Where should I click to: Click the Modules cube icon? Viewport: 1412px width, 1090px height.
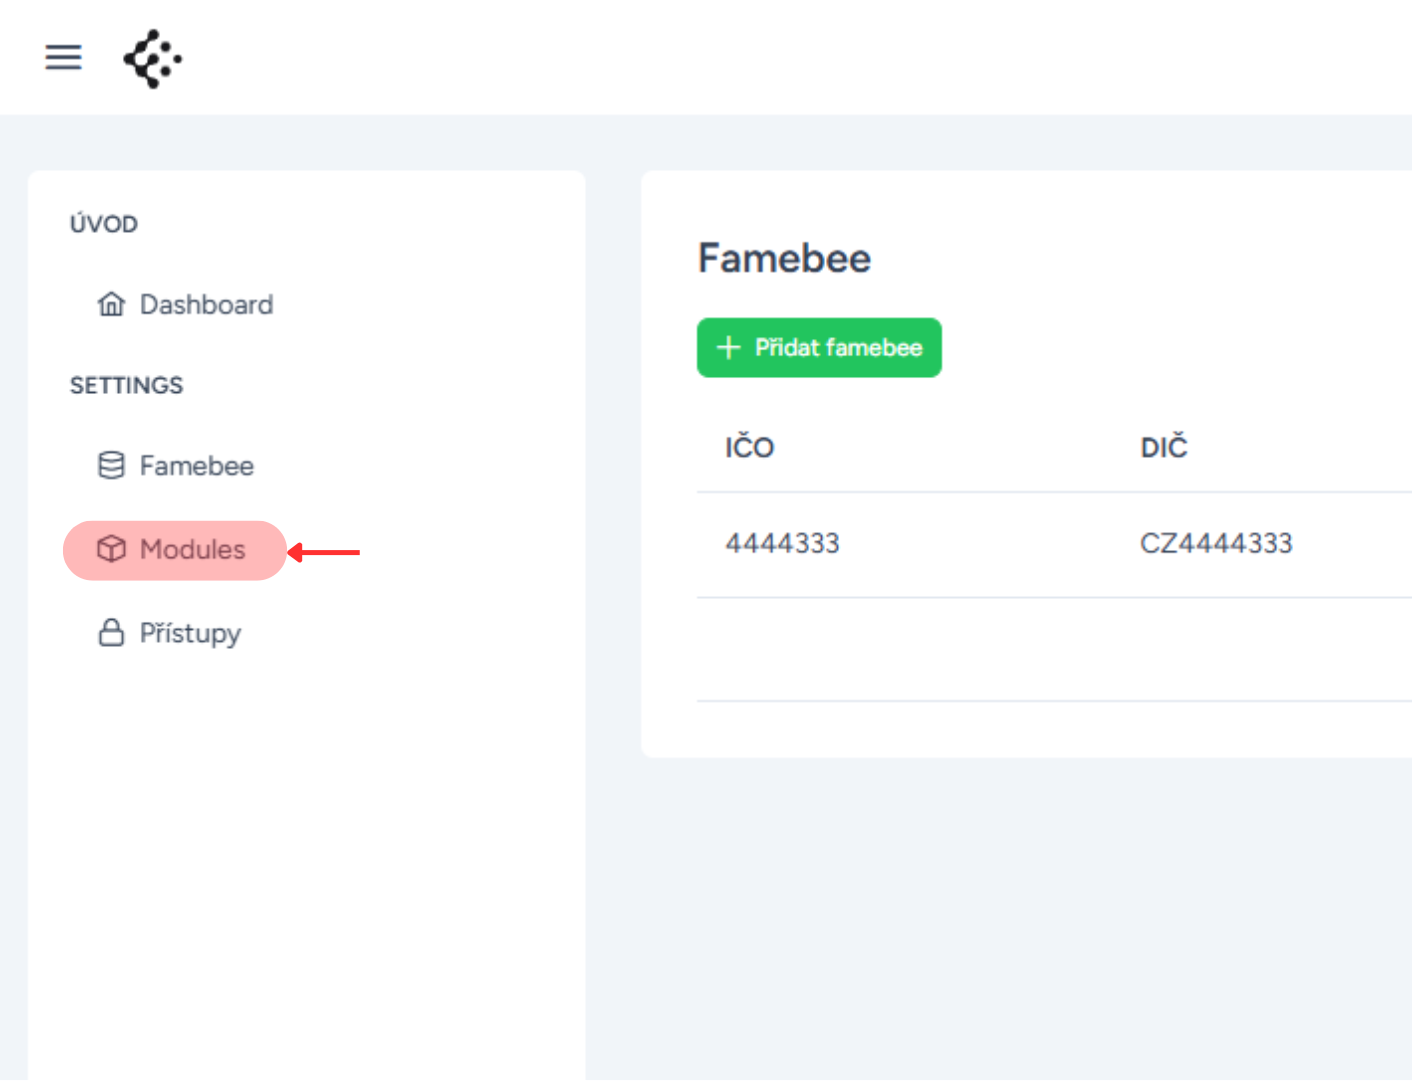(111, 549)
